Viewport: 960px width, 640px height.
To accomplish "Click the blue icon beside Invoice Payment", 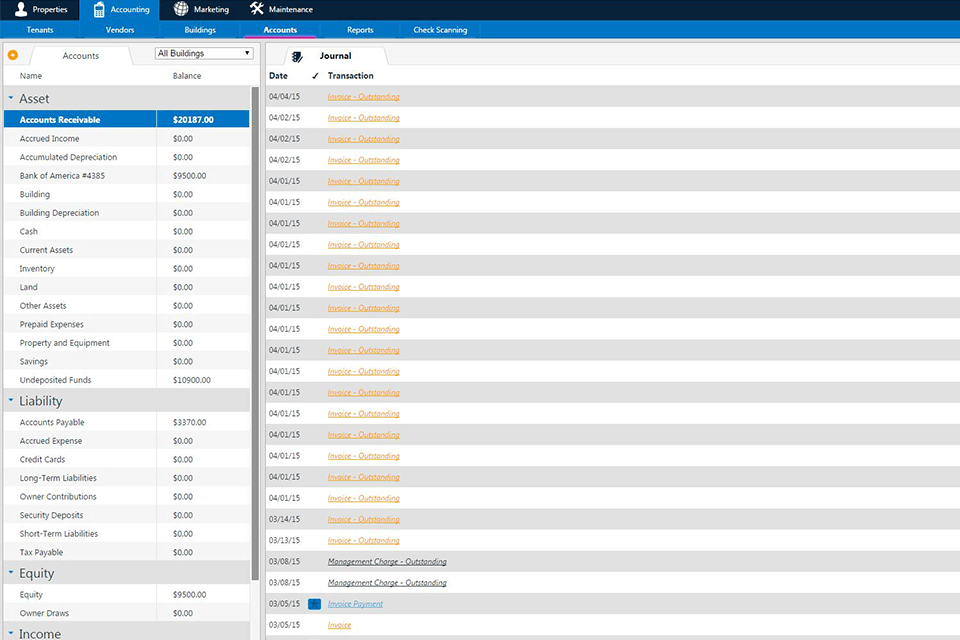I will [x=315, y=604].
